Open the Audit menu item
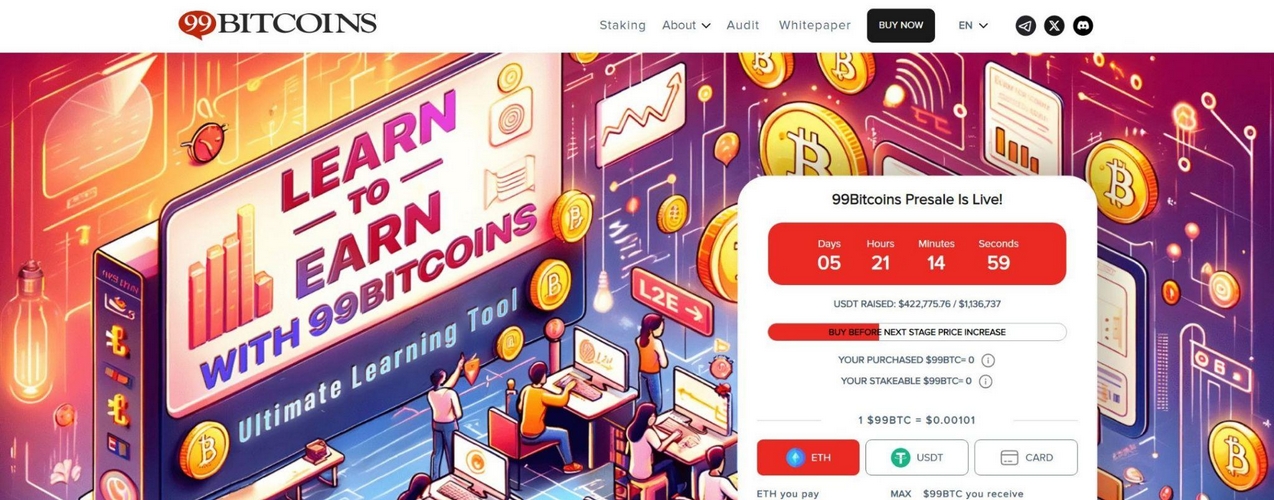Image resolution: width=1274 pixels, height=500 pixels. pyautogui.click(x=743, y=25)
